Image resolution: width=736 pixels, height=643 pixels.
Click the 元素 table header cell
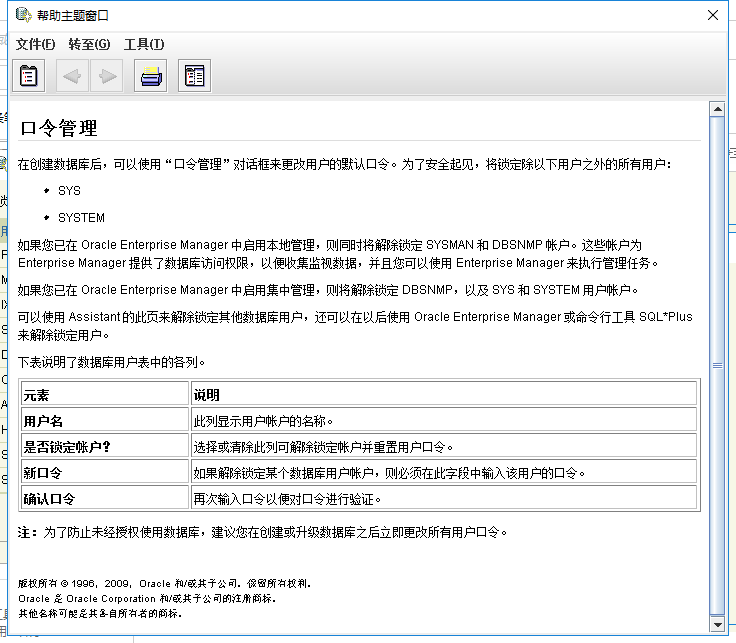pyautogui.click(x=105, y=395)
